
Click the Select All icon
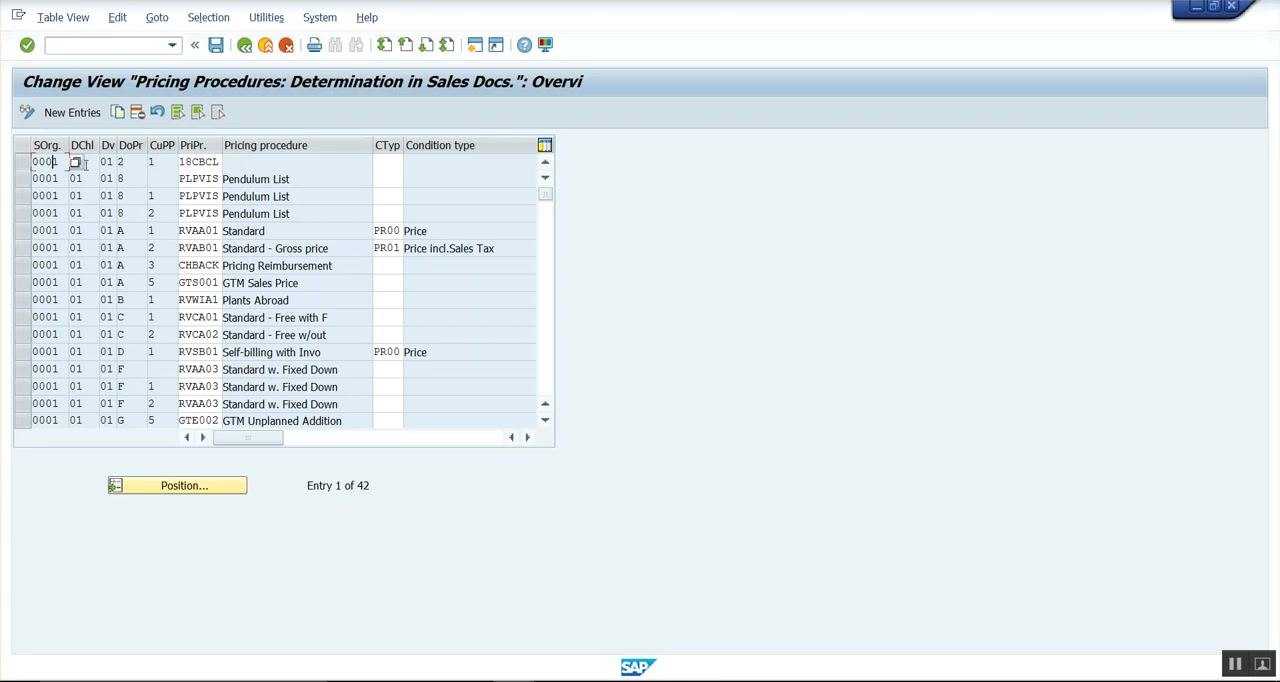click(x=178, y=112)
